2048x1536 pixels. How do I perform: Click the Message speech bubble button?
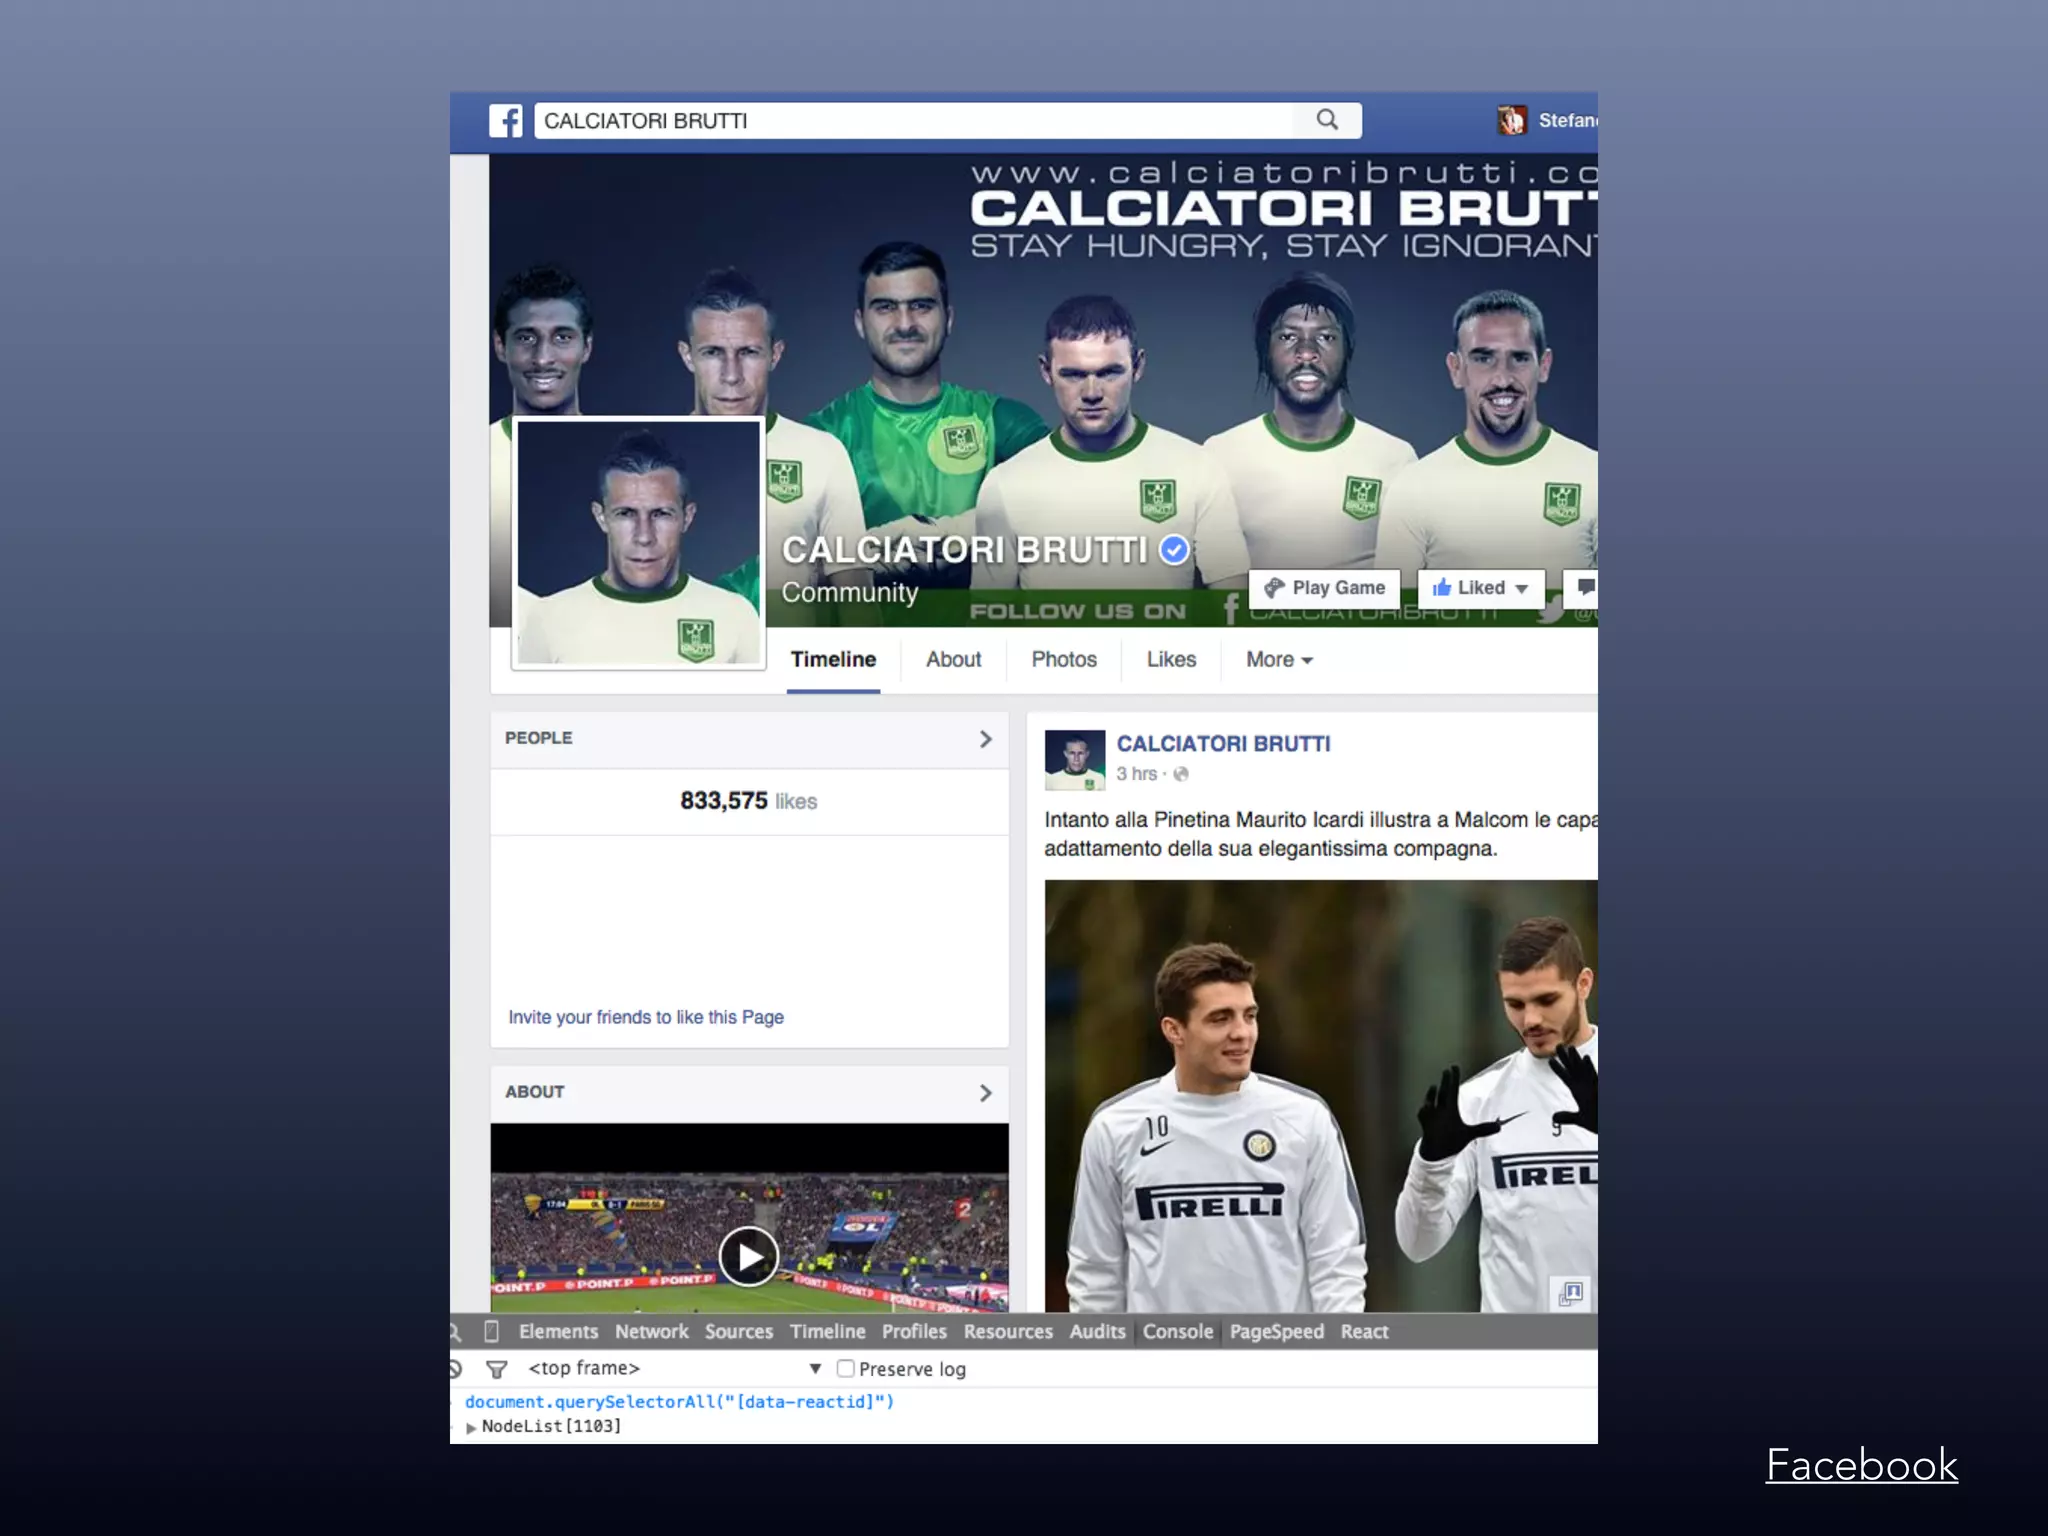click(1585, 588)
